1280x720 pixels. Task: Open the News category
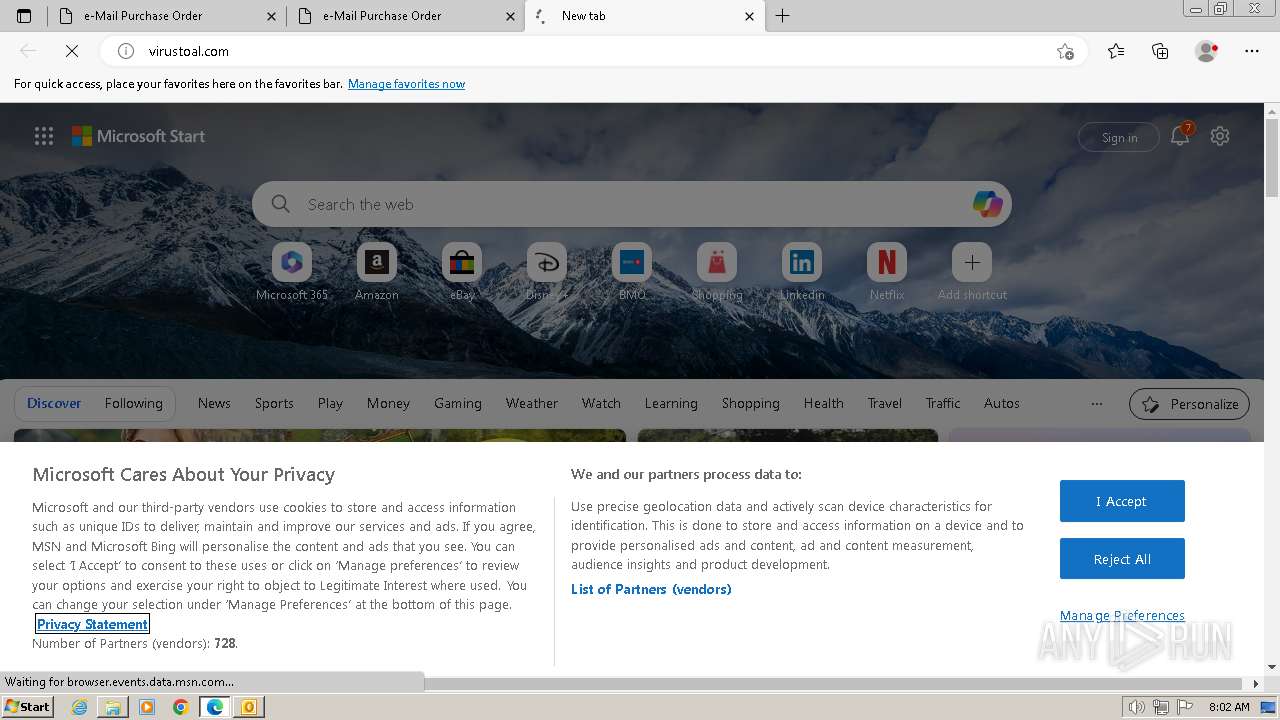coord(214,404)
